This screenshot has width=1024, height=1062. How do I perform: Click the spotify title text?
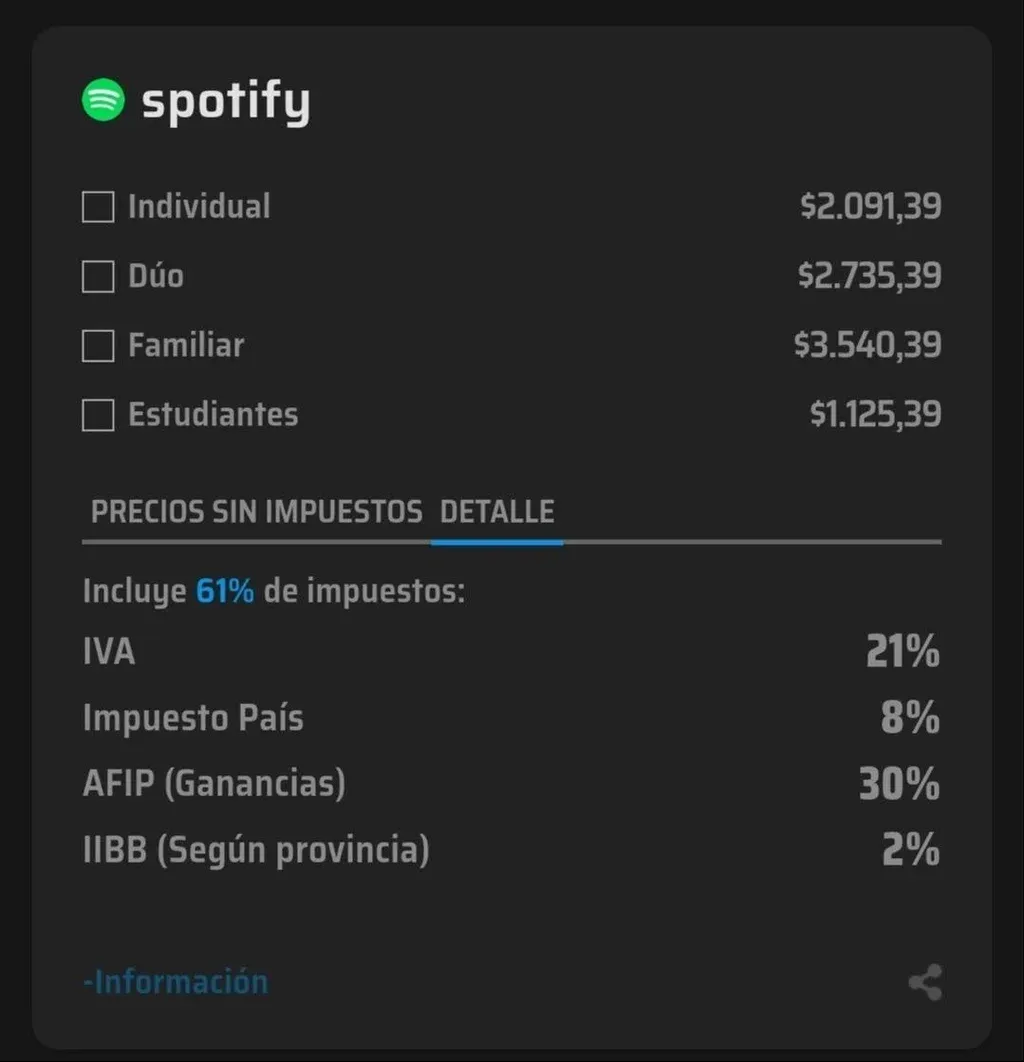coord(226,102)
